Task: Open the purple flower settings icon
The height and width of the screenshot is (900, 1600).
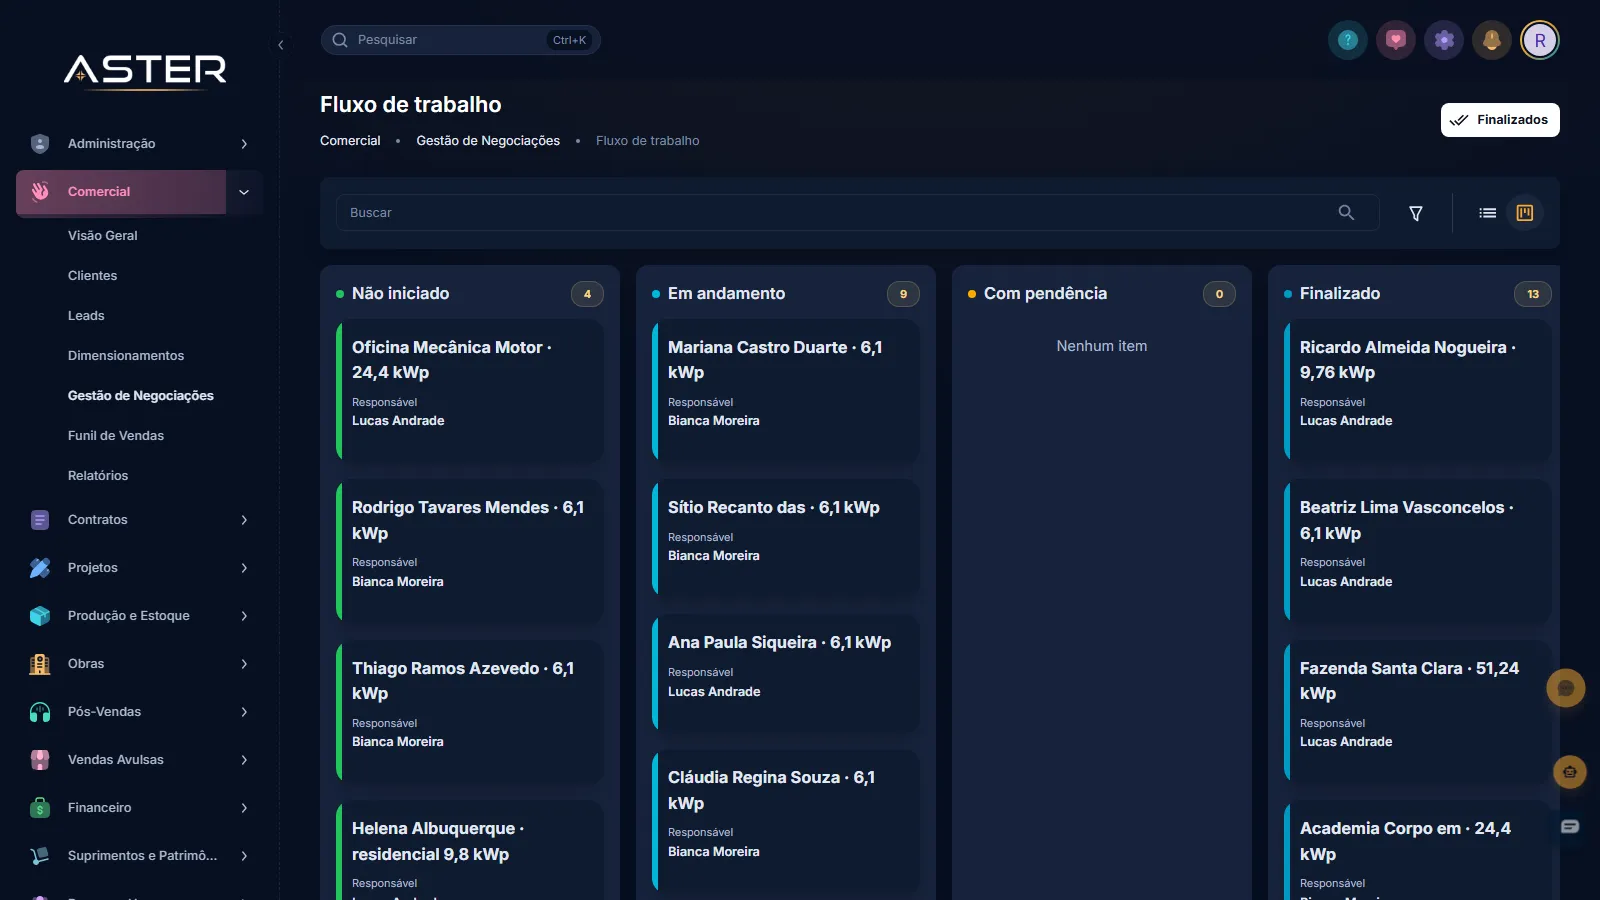Action: coord(1444,40)
